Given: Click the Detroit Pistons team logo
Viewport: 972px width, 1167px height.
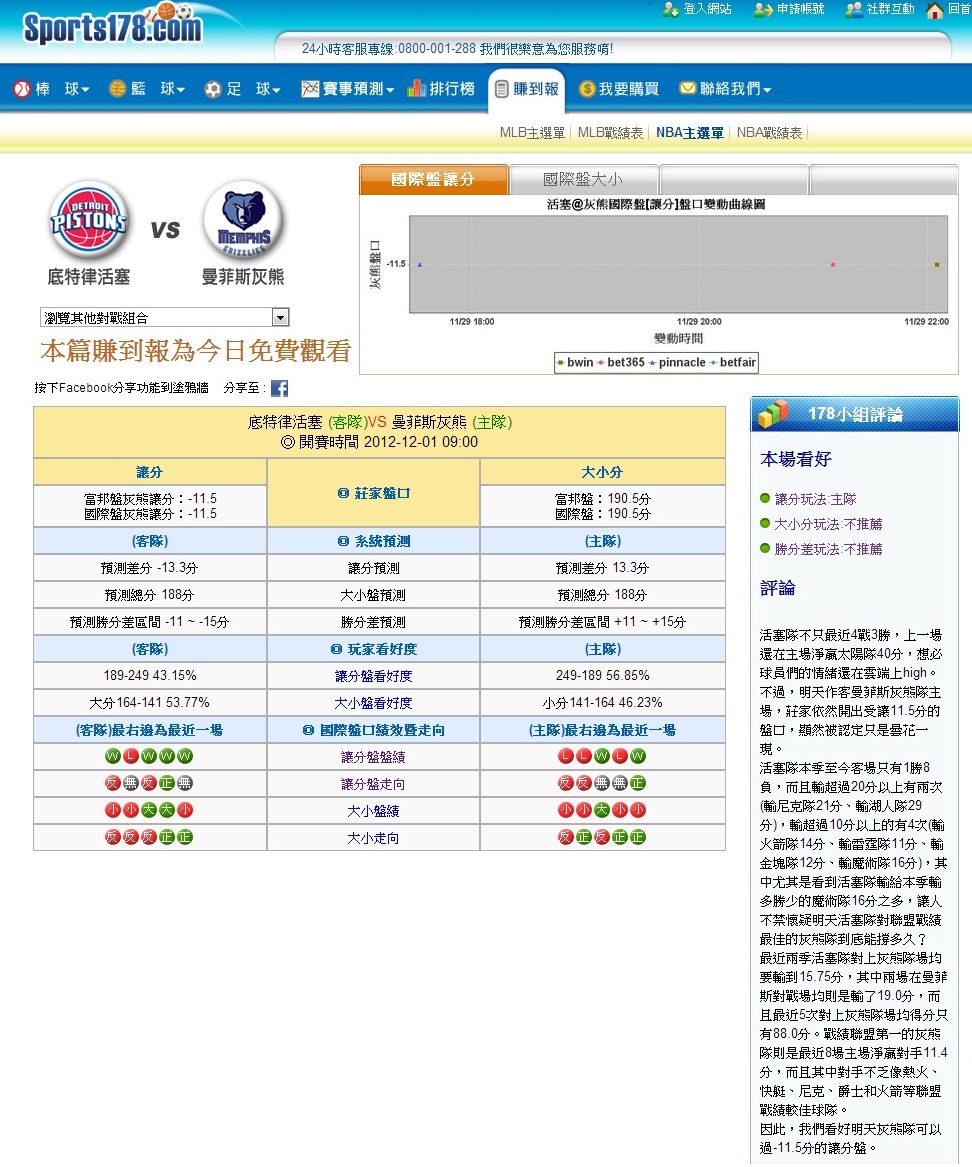Looking at the screenshot, I should coord(89,220).
